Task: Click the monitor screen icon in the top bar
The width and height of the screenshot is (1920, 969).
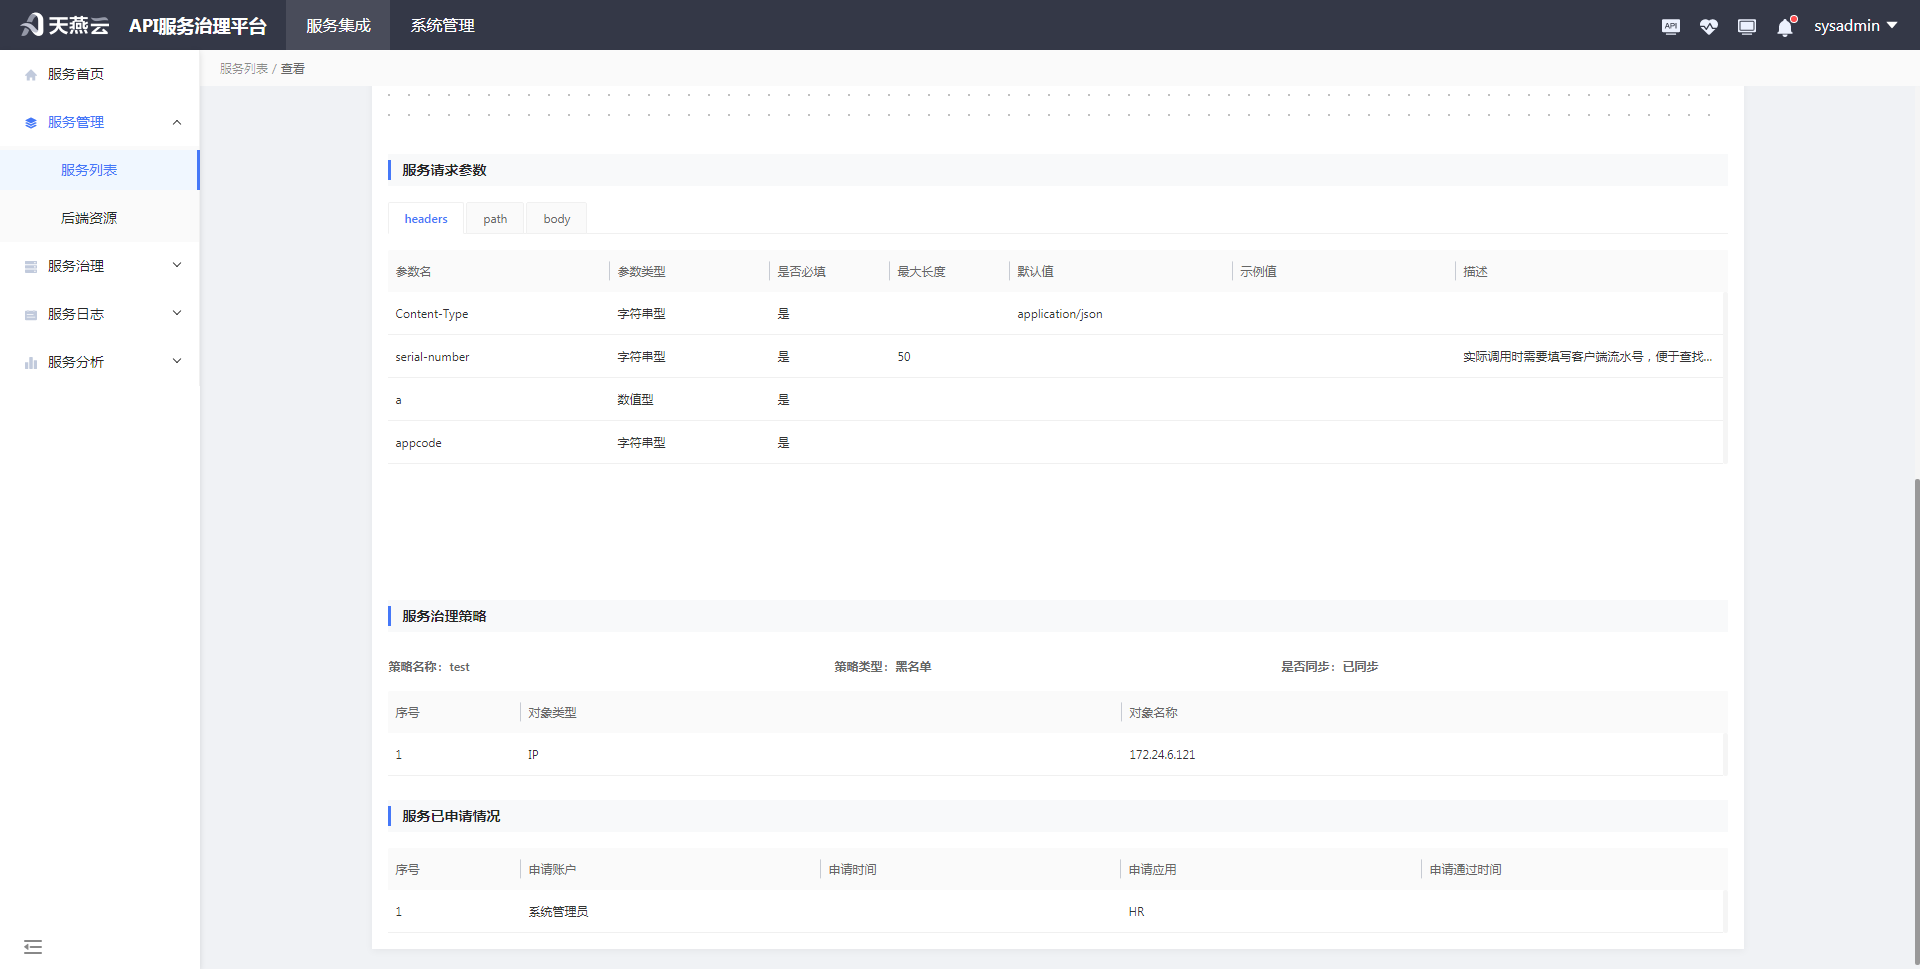Action: (1747, 26)
